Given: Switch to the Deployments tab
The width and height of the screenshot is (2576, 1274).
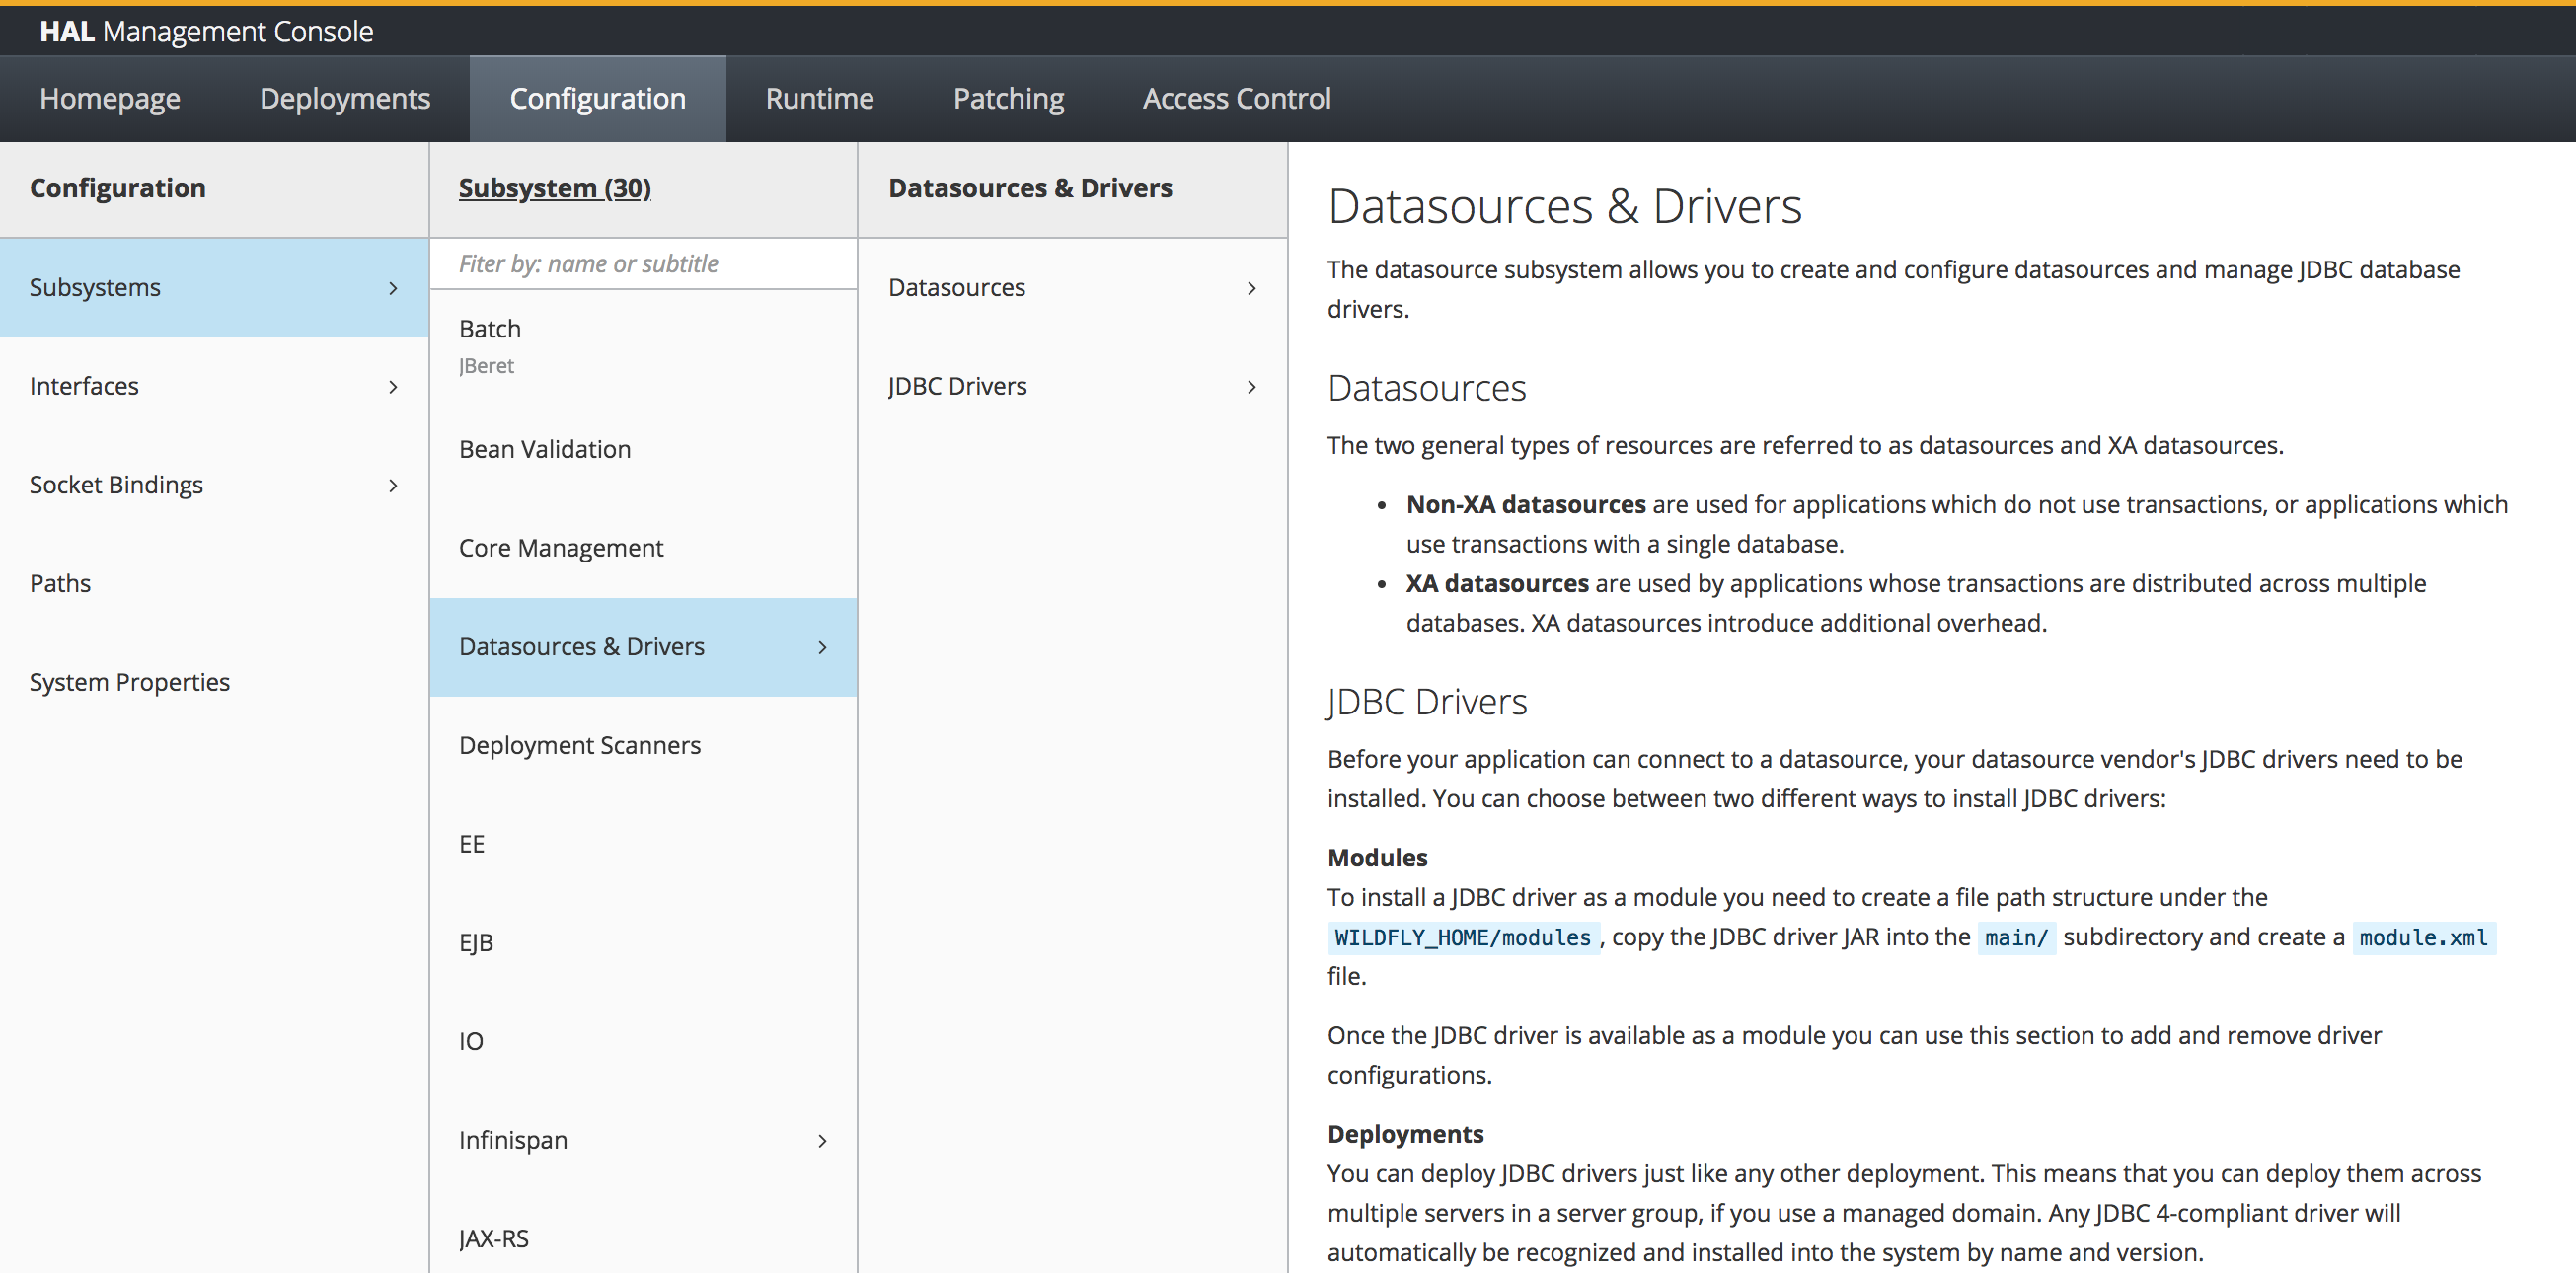Looking at the screenshot, I should 344,98.
